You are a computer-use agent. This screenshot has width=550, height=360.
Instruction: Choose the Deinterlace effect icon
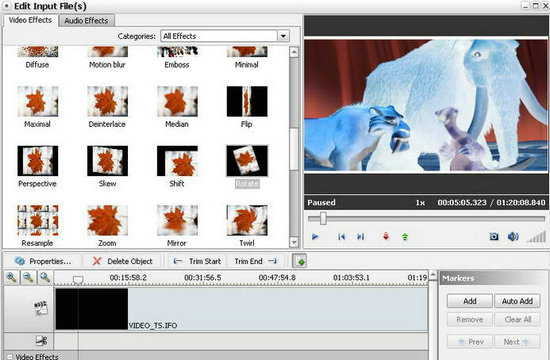107,101
